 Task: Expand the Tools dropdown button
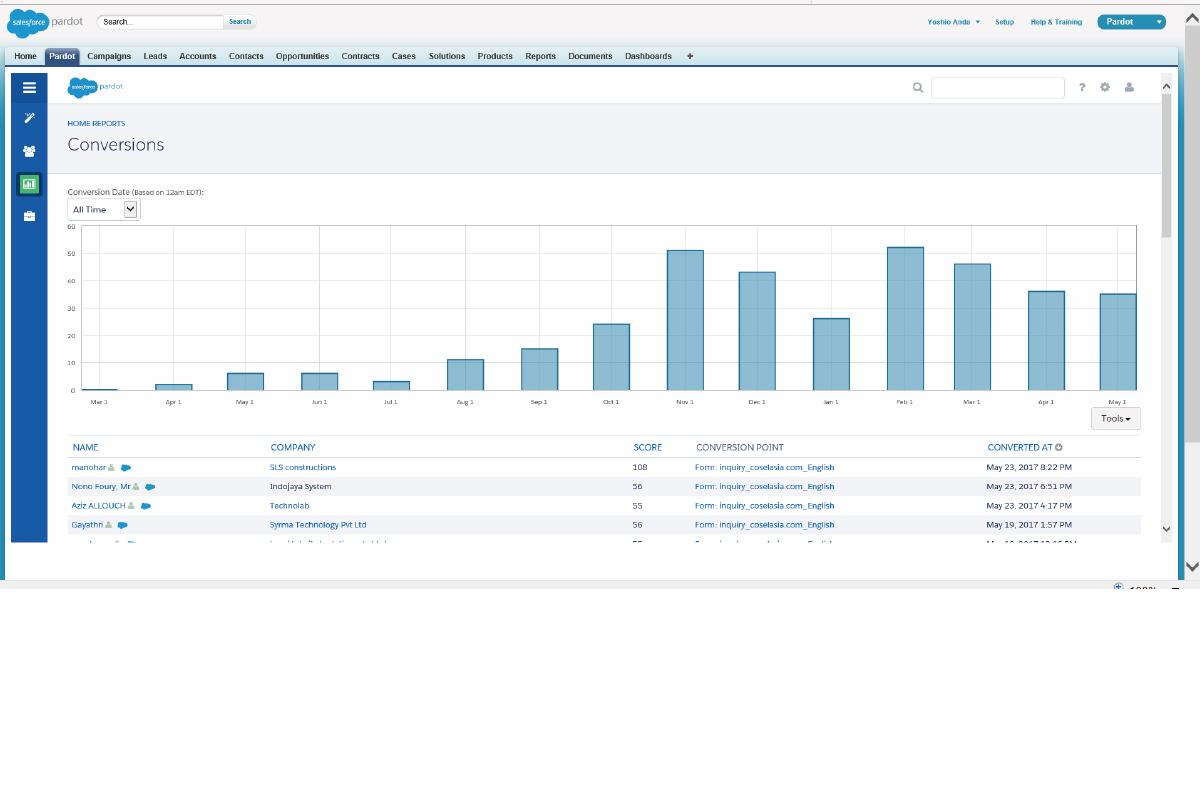(1115, 418)
